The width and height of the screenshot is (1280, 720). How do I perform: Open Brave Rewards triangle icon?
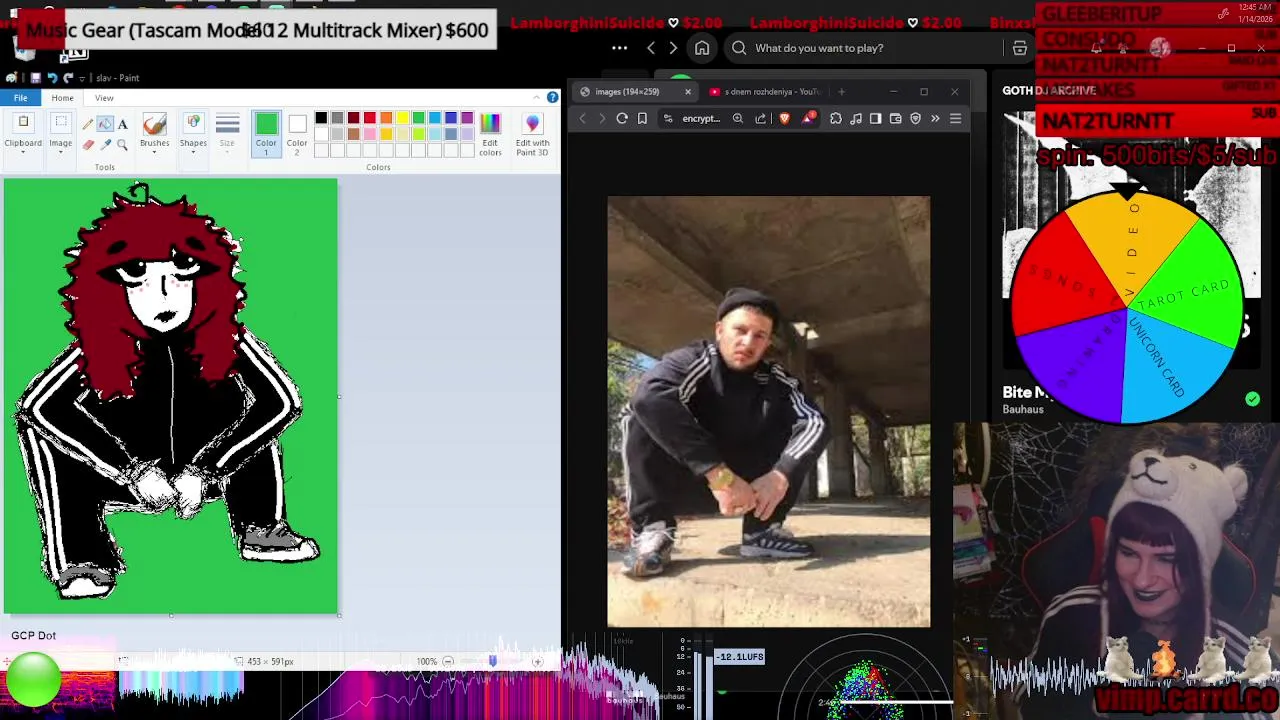(x=808, y=118)
